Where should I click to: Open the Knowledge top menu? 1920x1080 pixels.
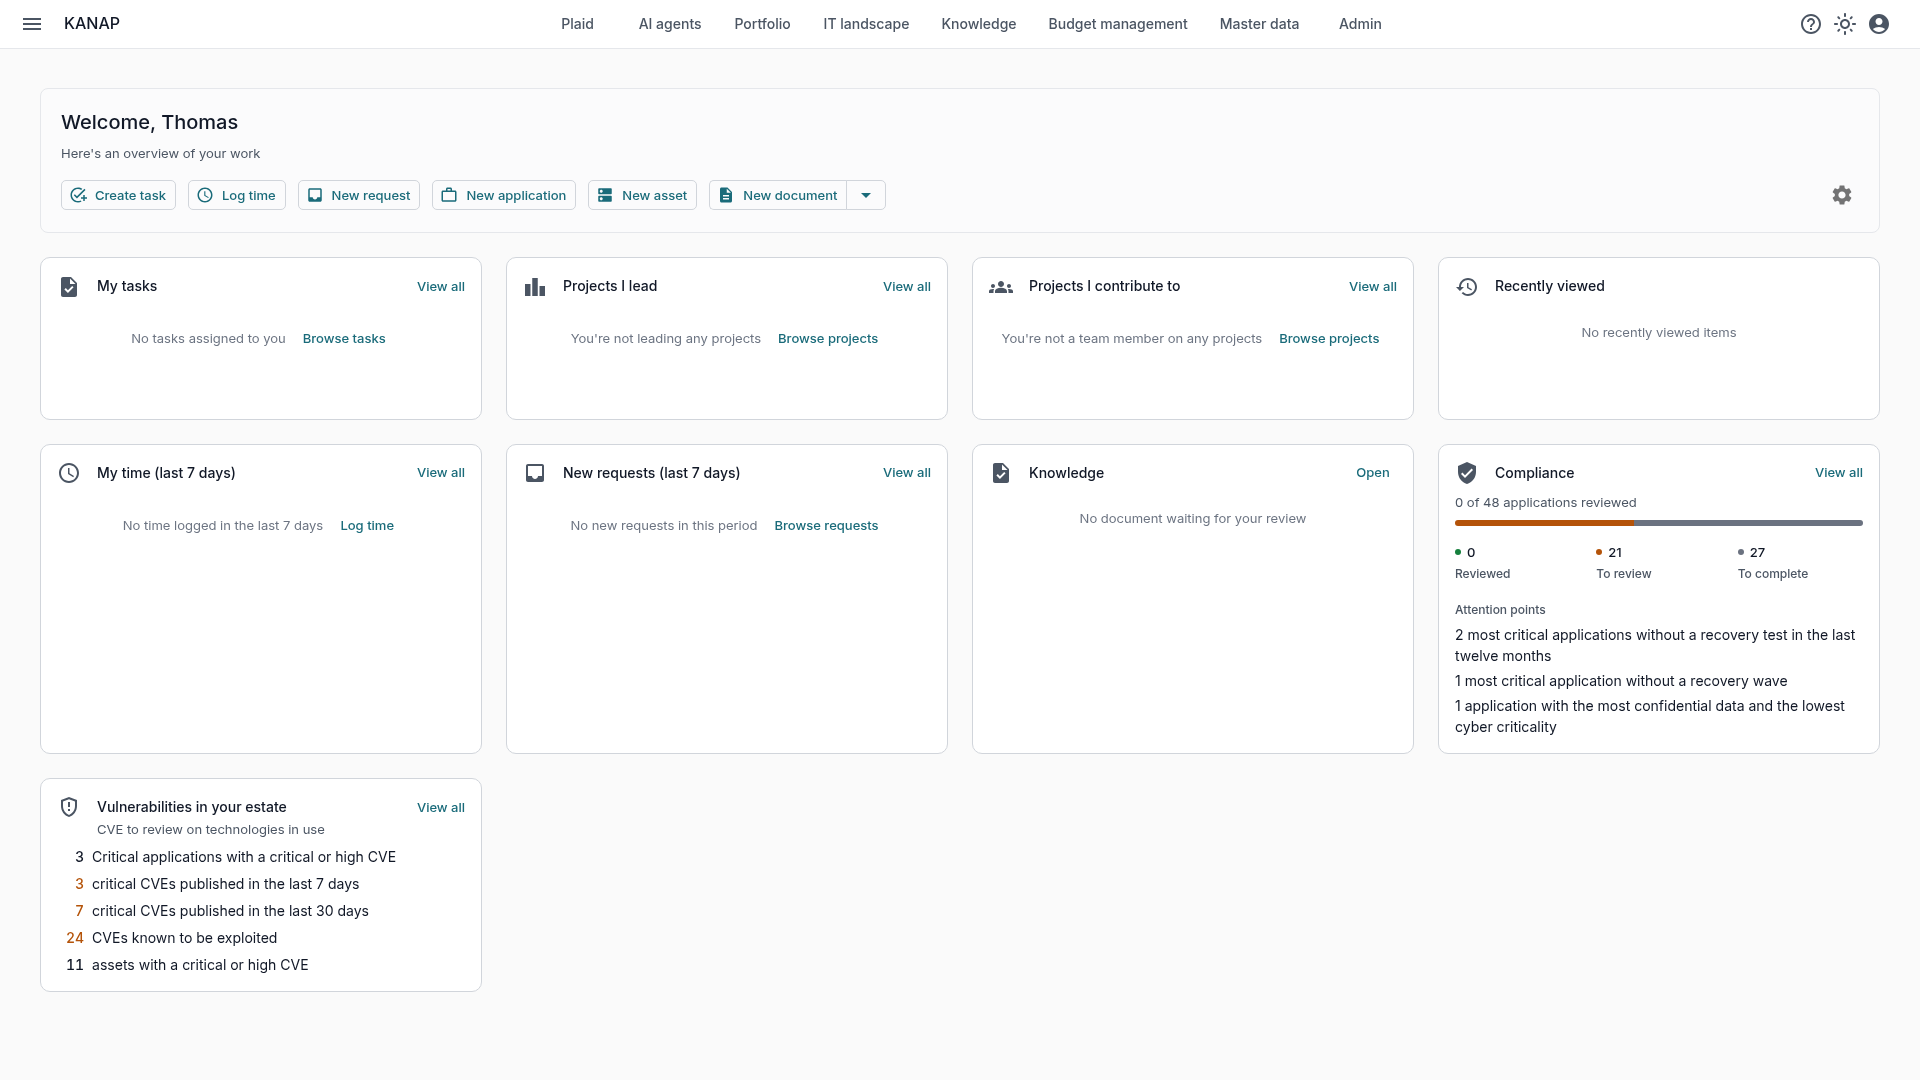click(x=978, y=24)
